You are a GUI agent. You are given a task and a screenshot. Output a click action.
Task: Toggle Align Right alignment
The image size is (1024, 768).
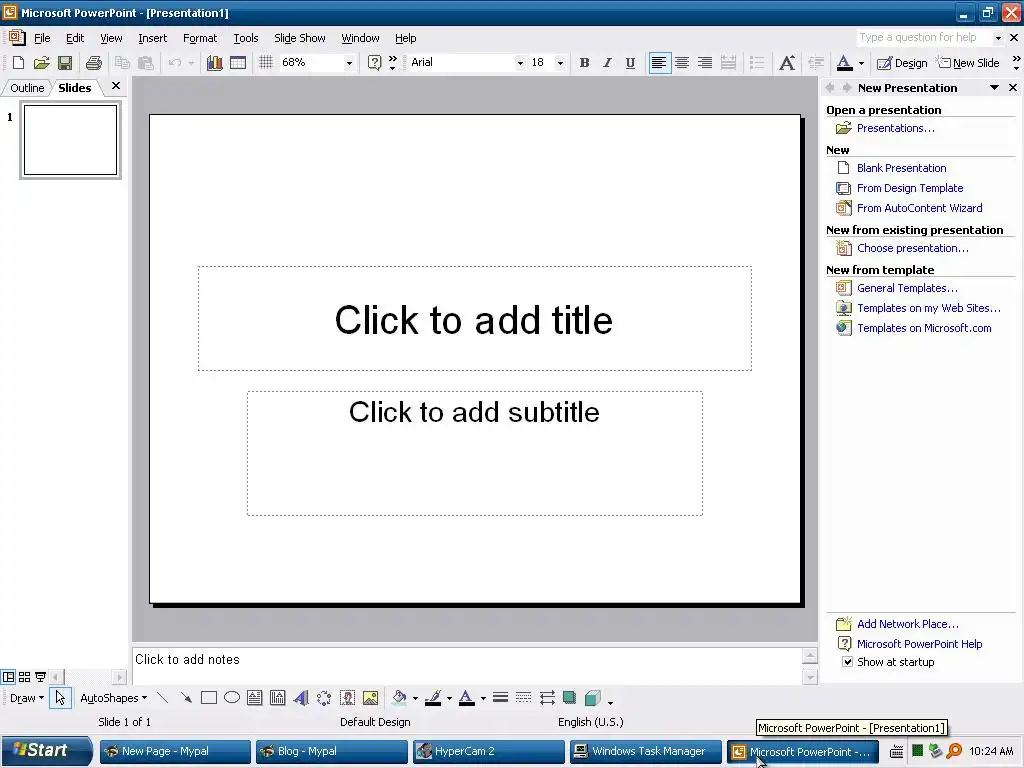705,63
